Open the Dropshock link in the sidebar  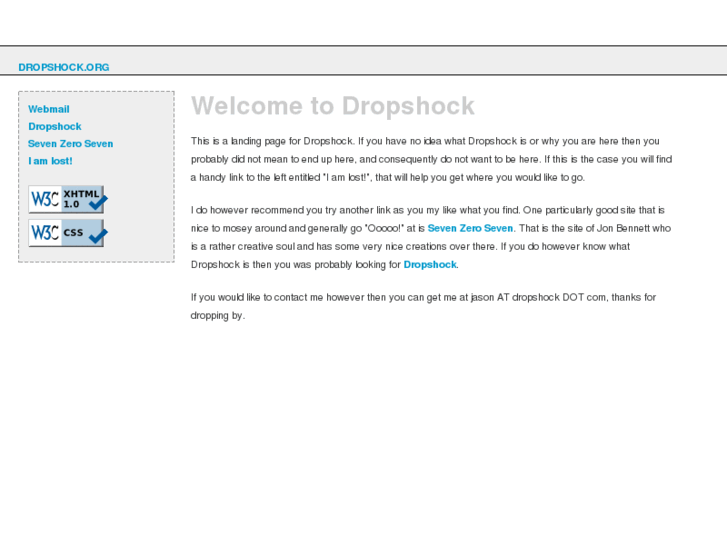(55, 126)
